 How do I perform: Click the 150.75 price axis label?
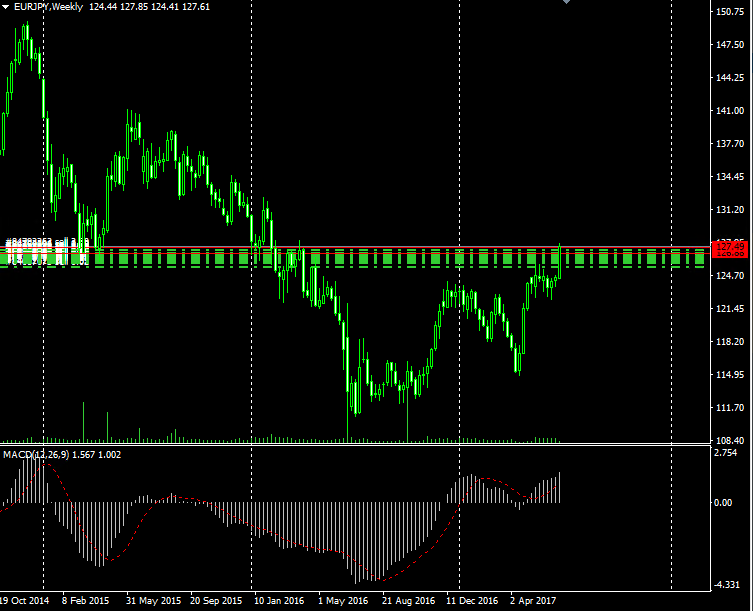pos(729,12)
